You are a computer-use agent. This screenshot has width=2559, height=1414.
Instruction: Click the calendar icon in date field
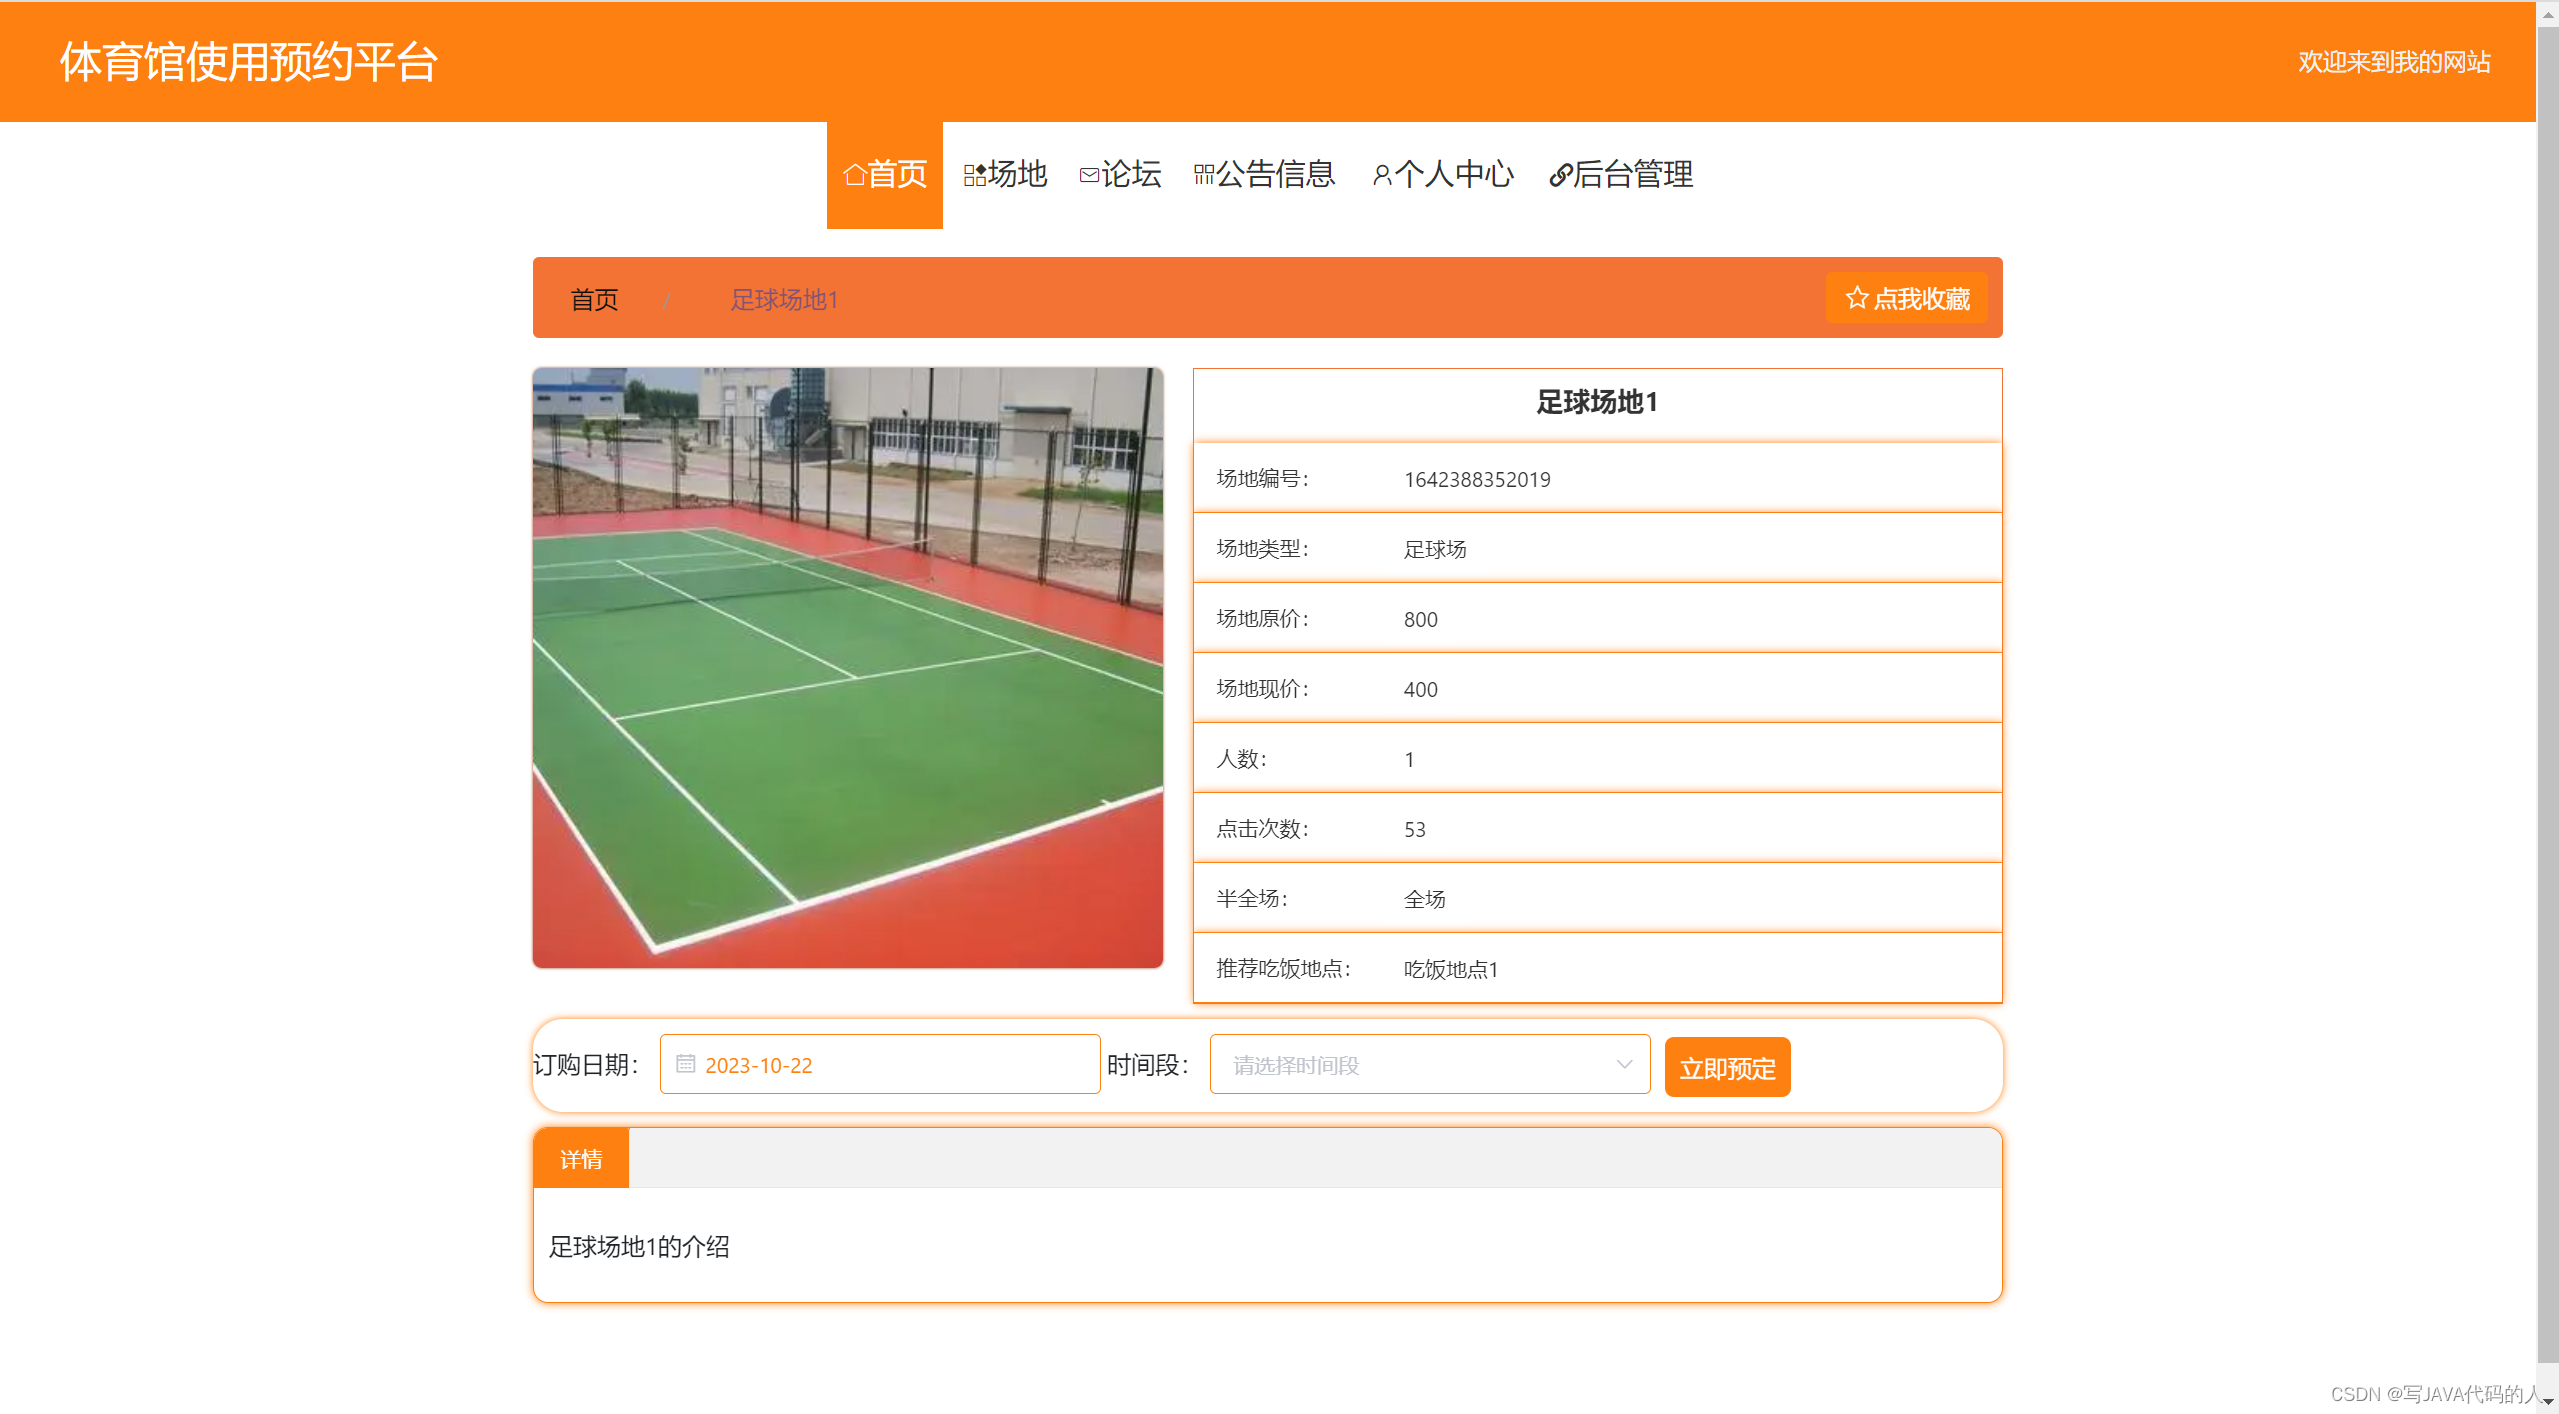click(x=685, y=1064)
